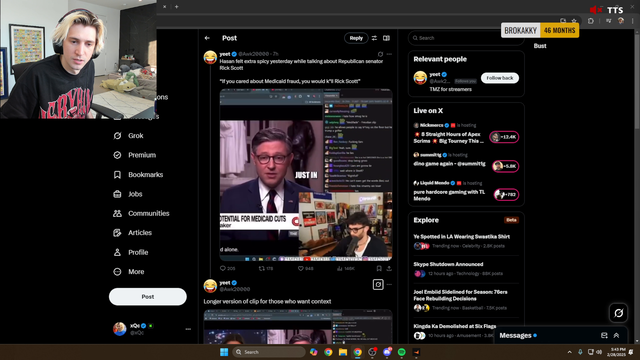Focus the X Search field
The width and height of the screenshot is (640, 360).
pos(465,38)
